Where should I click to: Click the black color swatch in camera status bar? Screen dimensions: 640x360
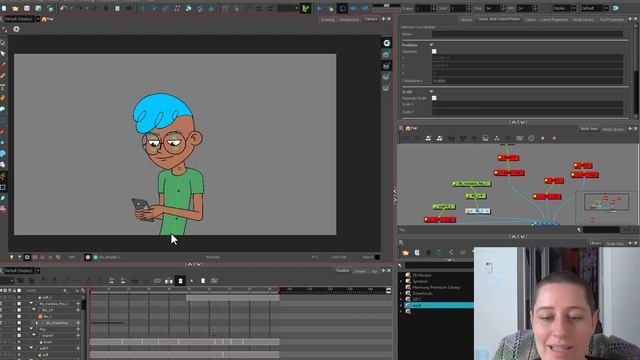(378, 257)
